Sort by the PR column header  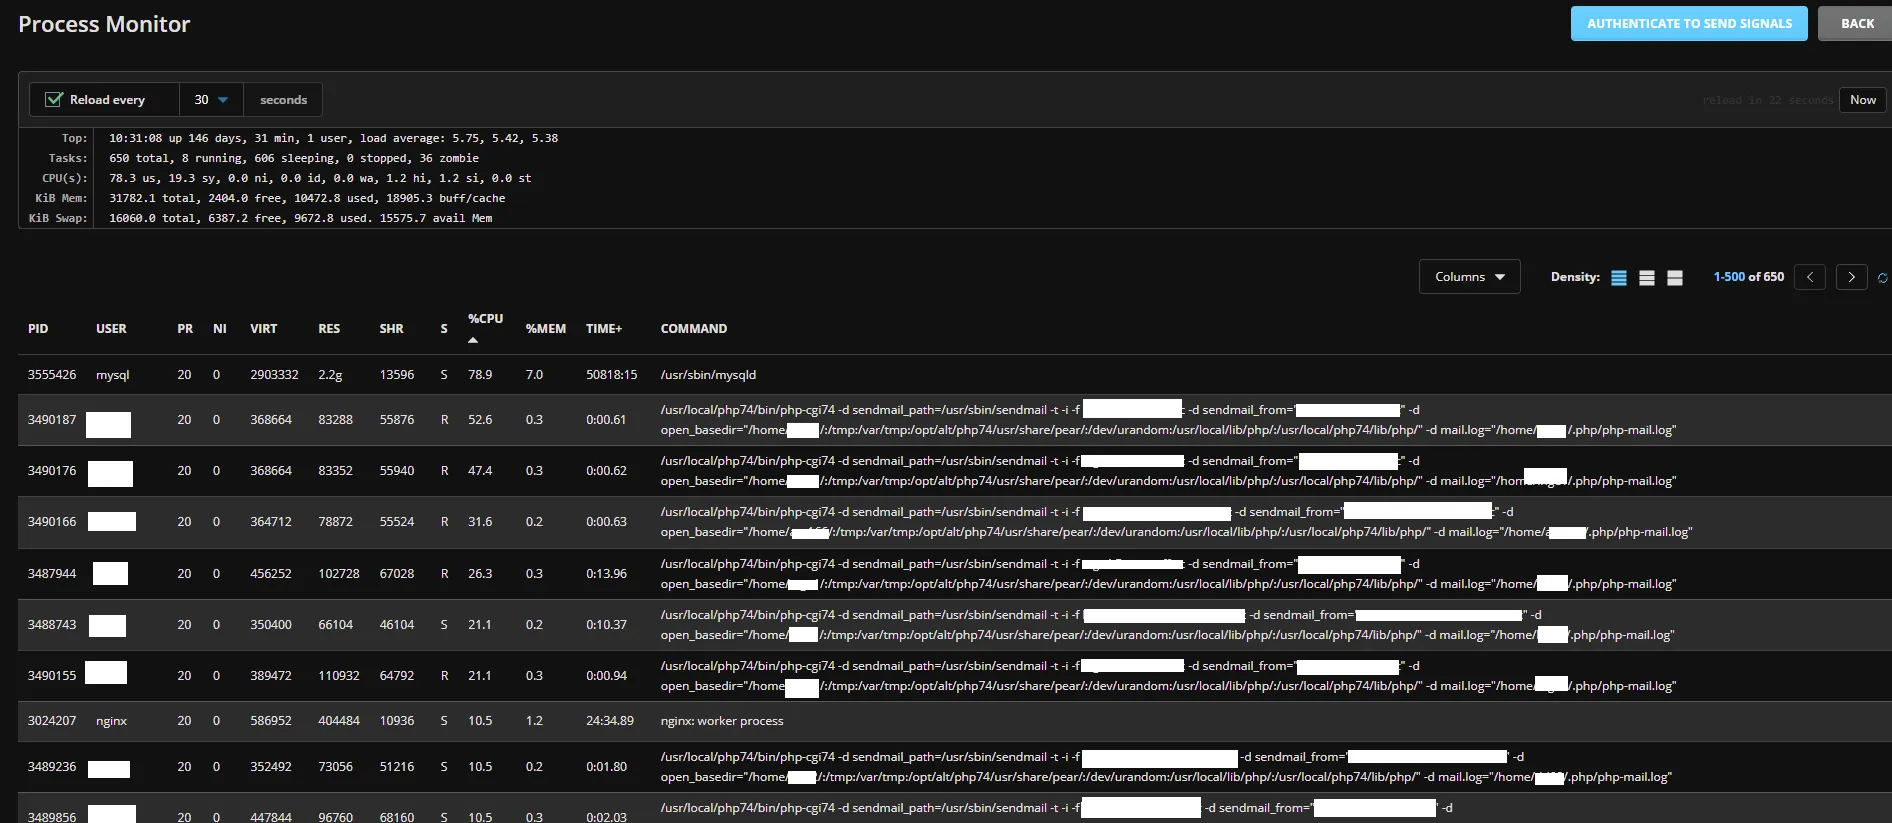tap(185, 329)
